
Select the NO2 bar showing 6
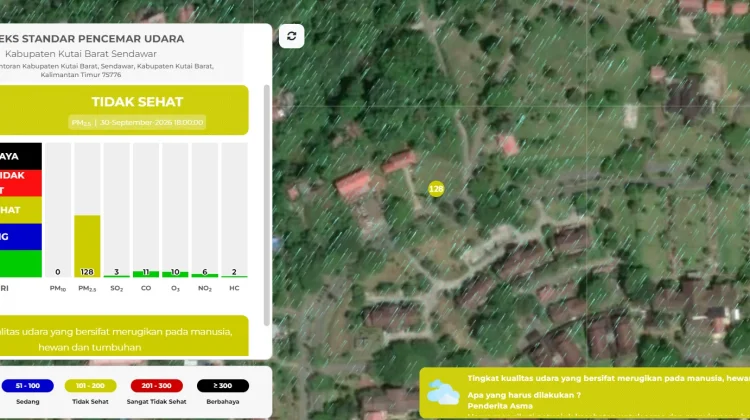[x=205, y=210]
